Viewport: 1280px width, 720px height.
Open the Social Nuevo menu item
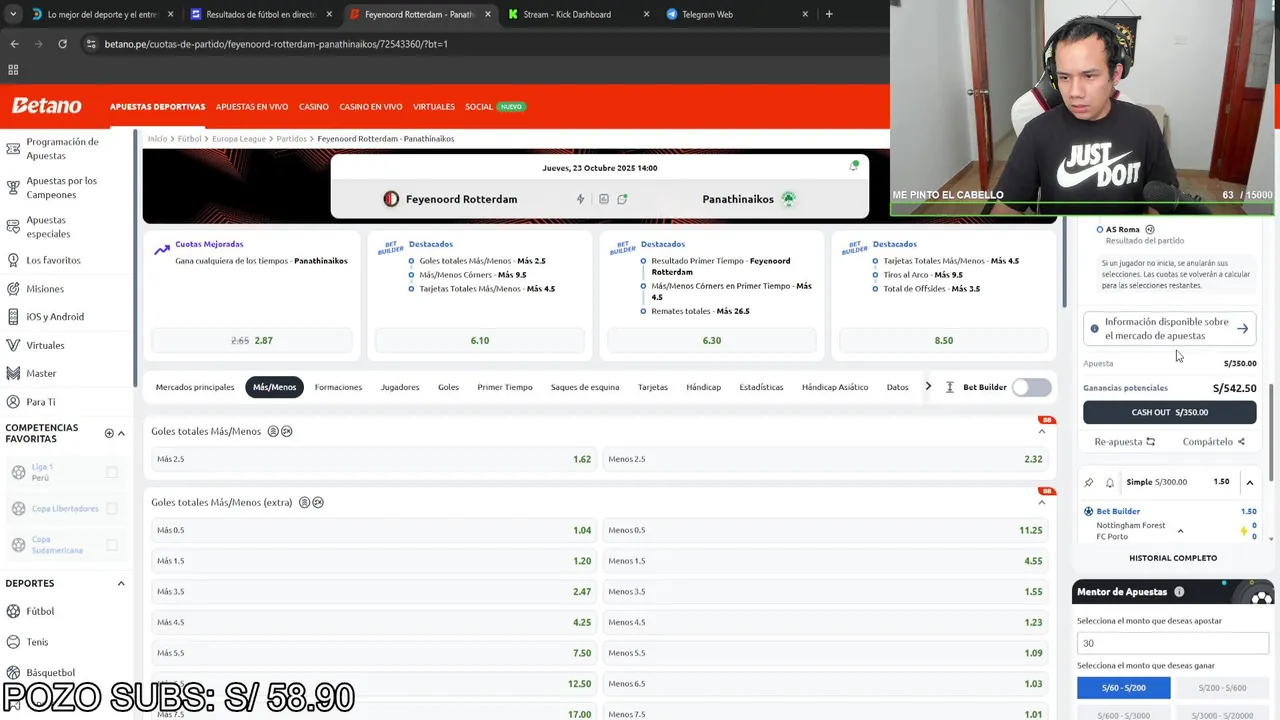[495, 107]
